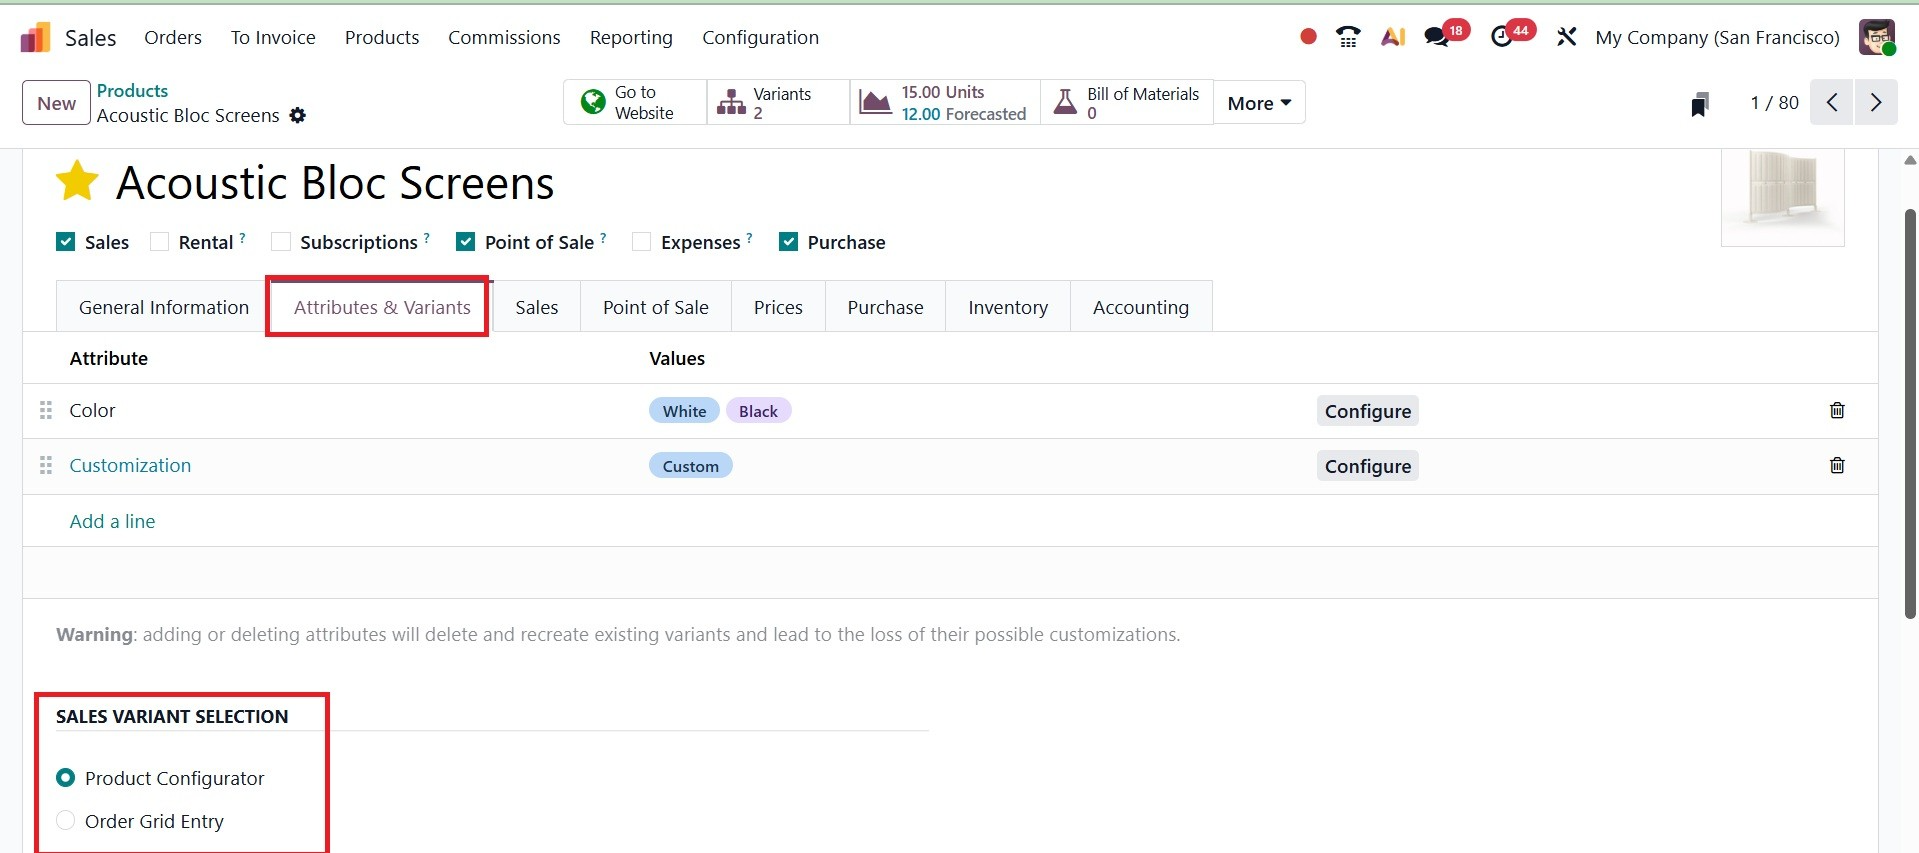The height and width of the screenshot is (853, 1919).
Task: Click Configure button for Color attribute
Action: click(x=1367, y=411)
